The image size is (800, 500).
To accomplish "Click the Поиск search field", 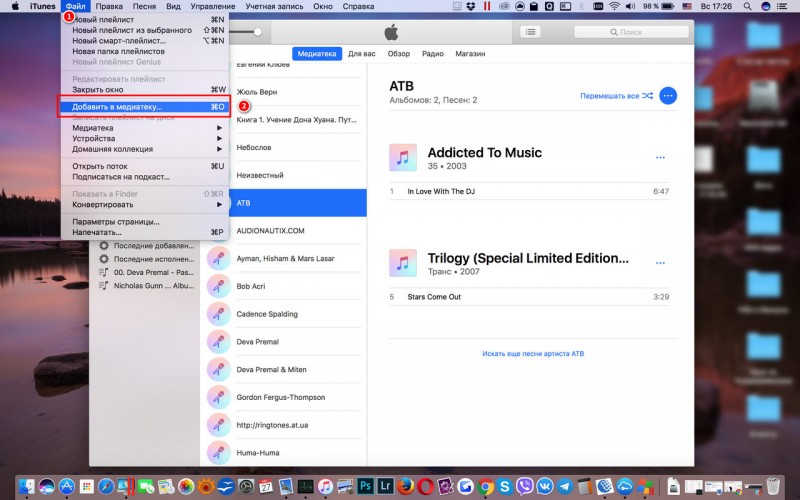I will [x=631, y=32].
